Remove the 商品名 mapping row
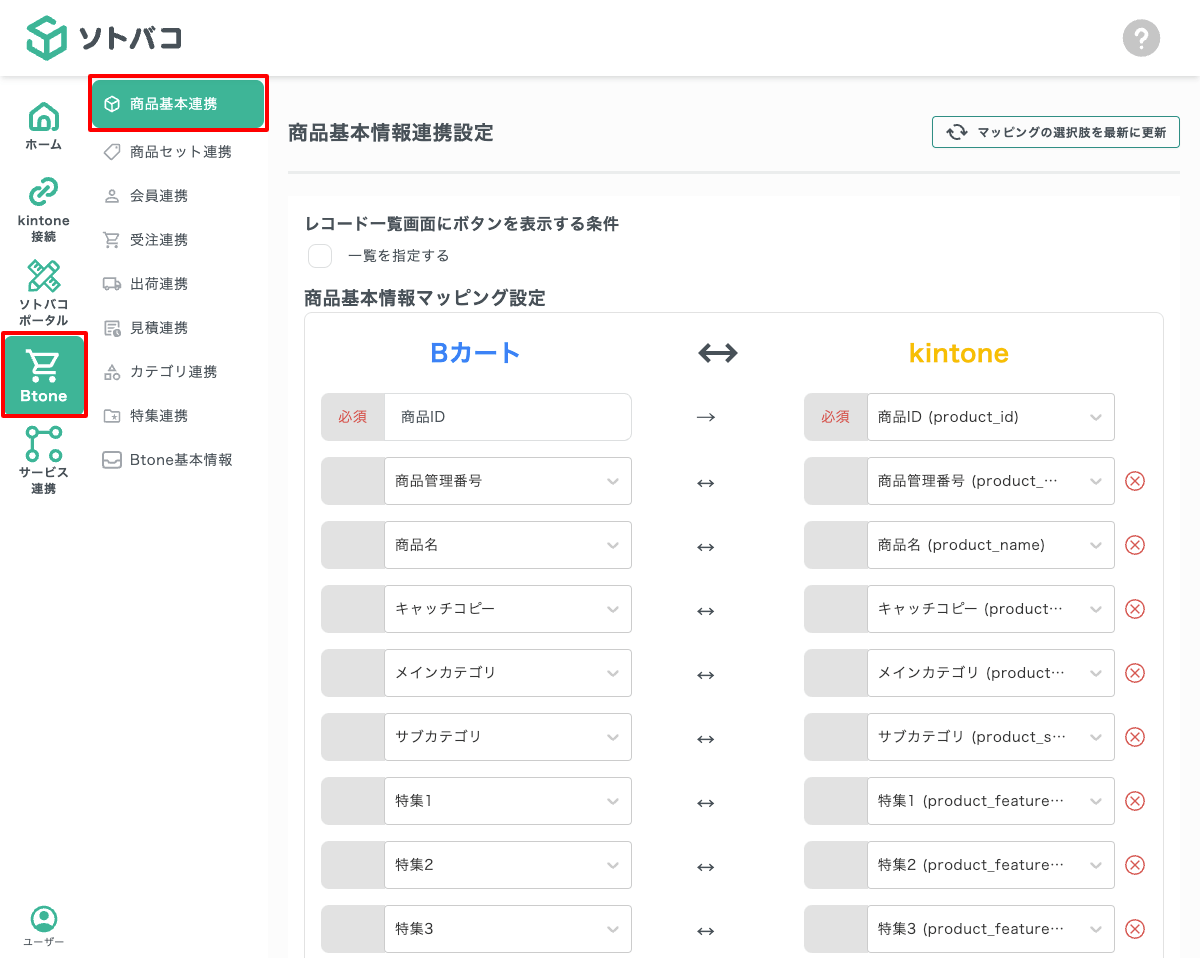This screenshot has height=958, width=1200. [x=1135, y=545]
